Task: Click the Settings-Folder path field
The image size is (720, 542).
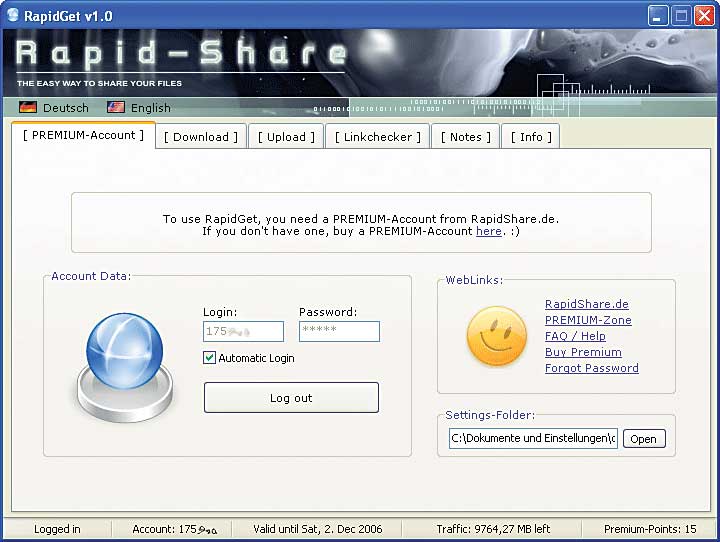Action: (x=534, y=438)
